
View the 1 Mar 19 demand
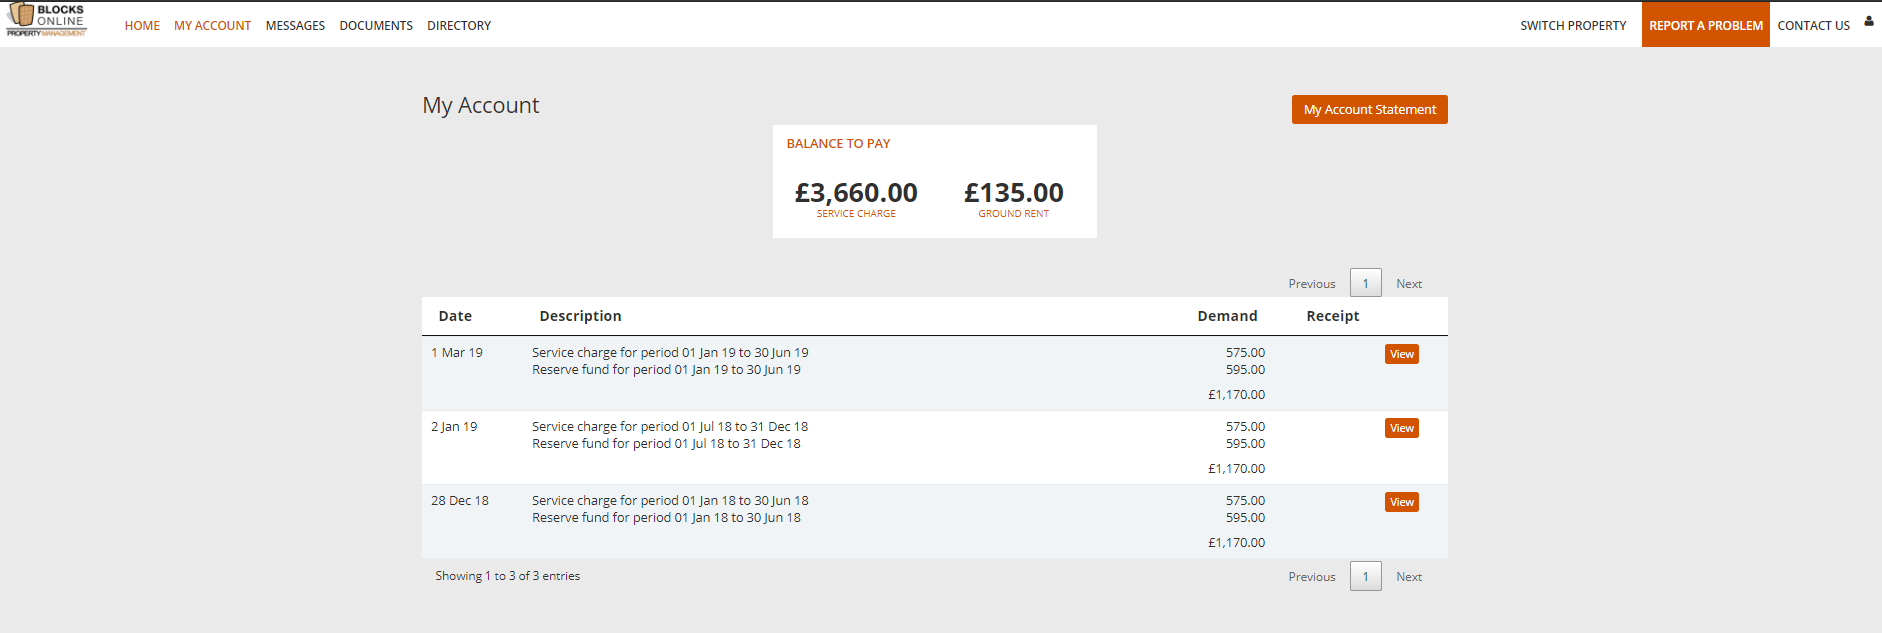1401,354
